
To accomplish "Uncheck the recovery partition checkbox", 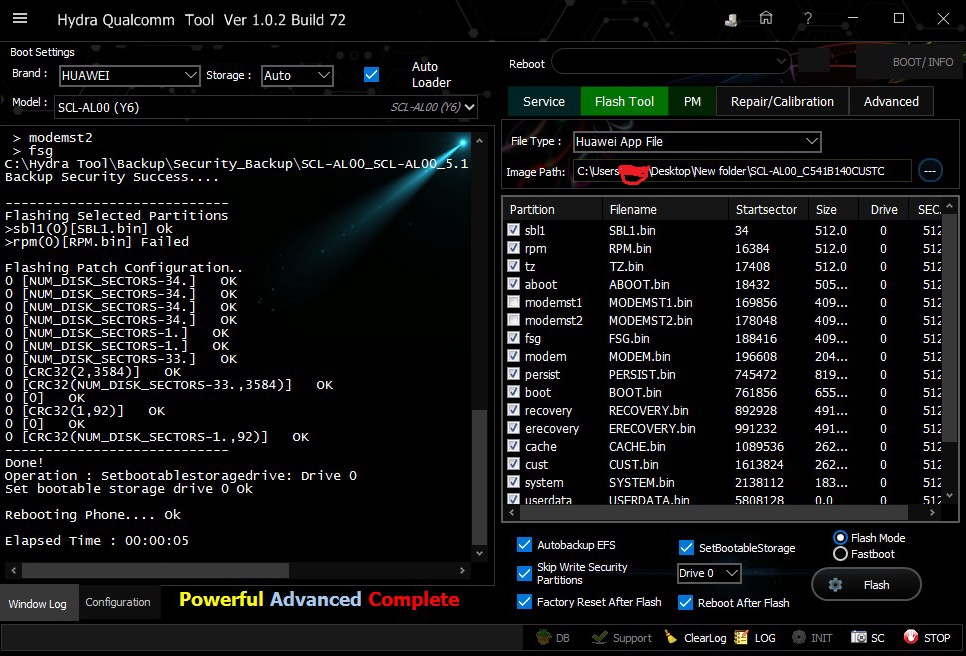I will point(513,410).
